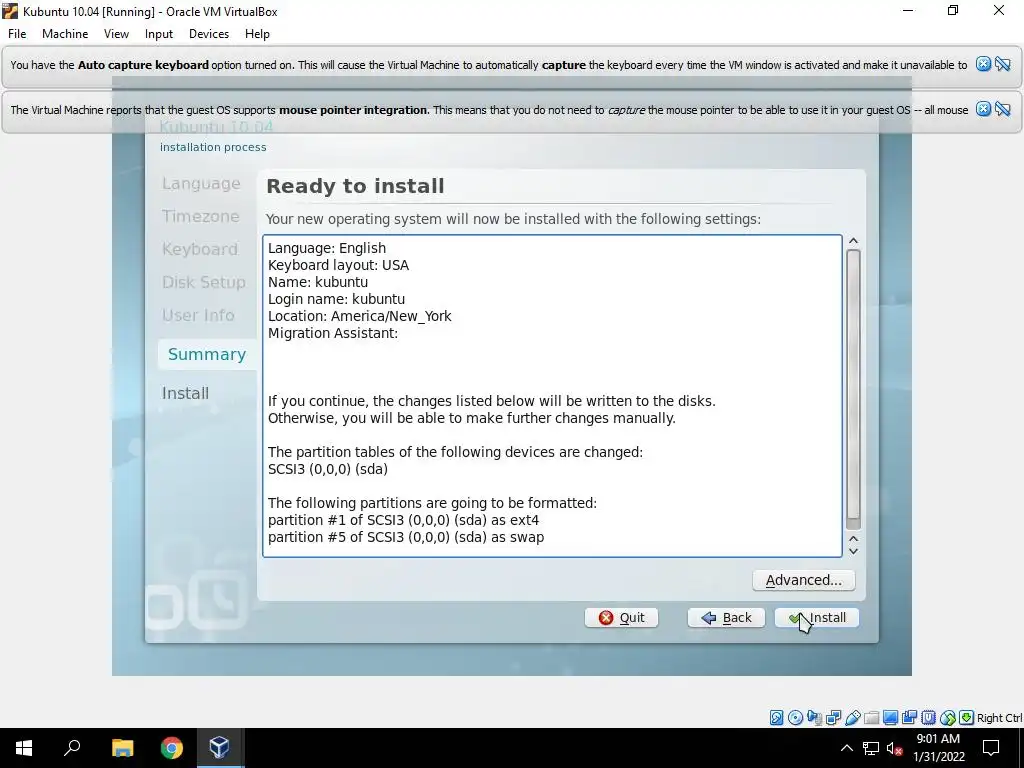The height and width of the screenshot is (768, 1024).
Task: Click the recording status icon
Action: [x=909, y=718]
